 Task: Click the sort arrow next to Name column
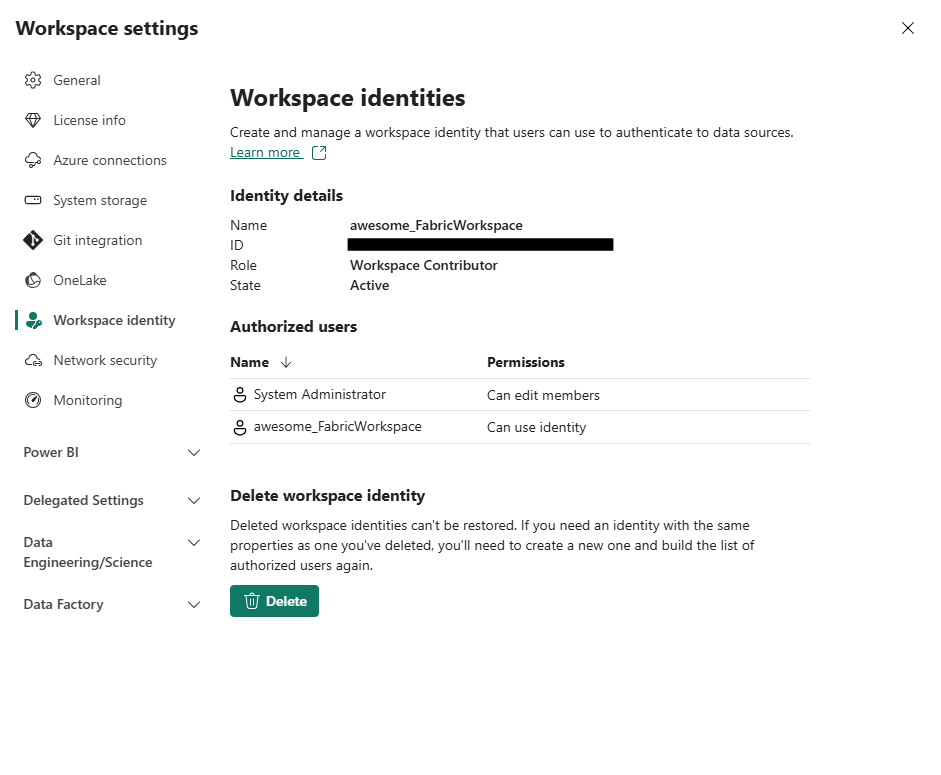[x=286, y=362]
